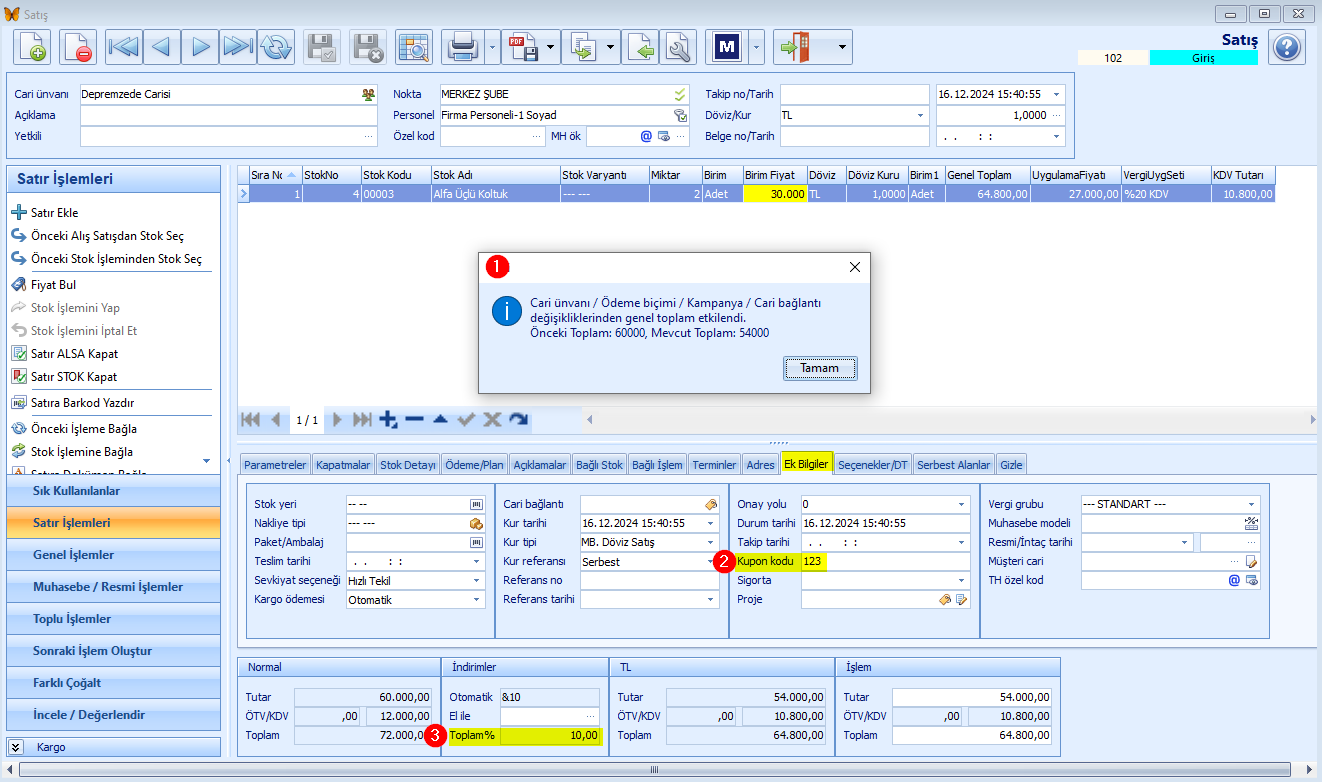Switch to the Serbest Alanlar tab
This screenshot has height=782, width=1322.
(x=954, y=464)
